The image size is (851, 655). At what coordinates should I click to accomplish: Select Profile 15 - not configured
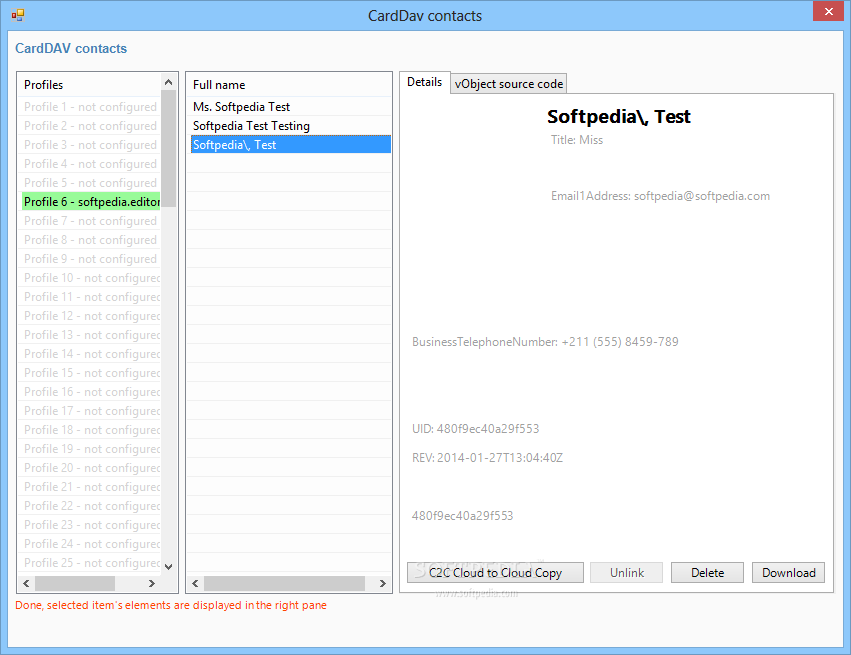(x=91, y=373)
